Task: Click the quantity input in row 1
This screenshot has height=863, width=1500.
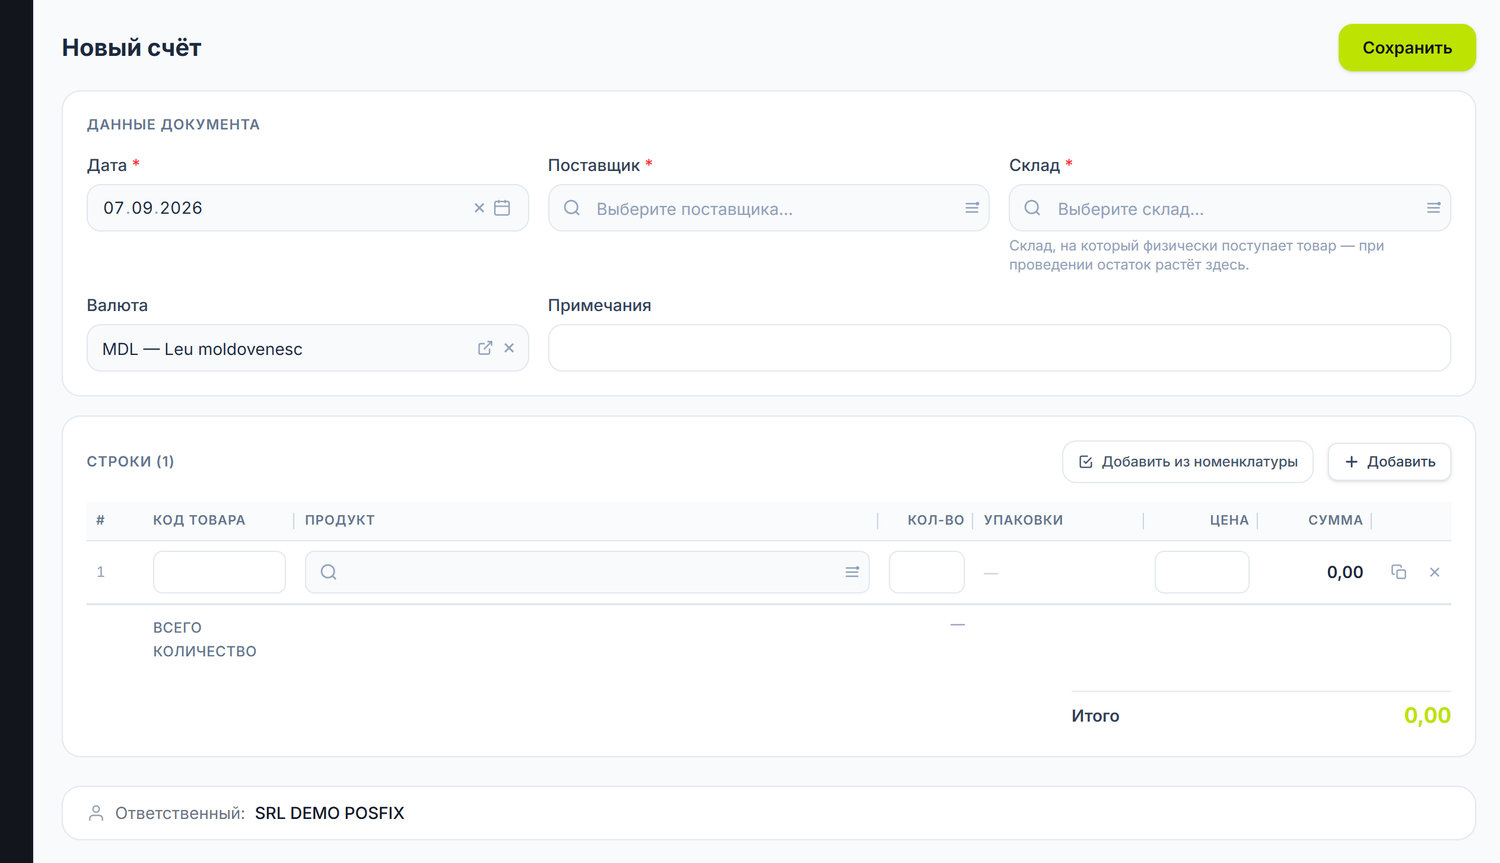Action: pos(927,572)
